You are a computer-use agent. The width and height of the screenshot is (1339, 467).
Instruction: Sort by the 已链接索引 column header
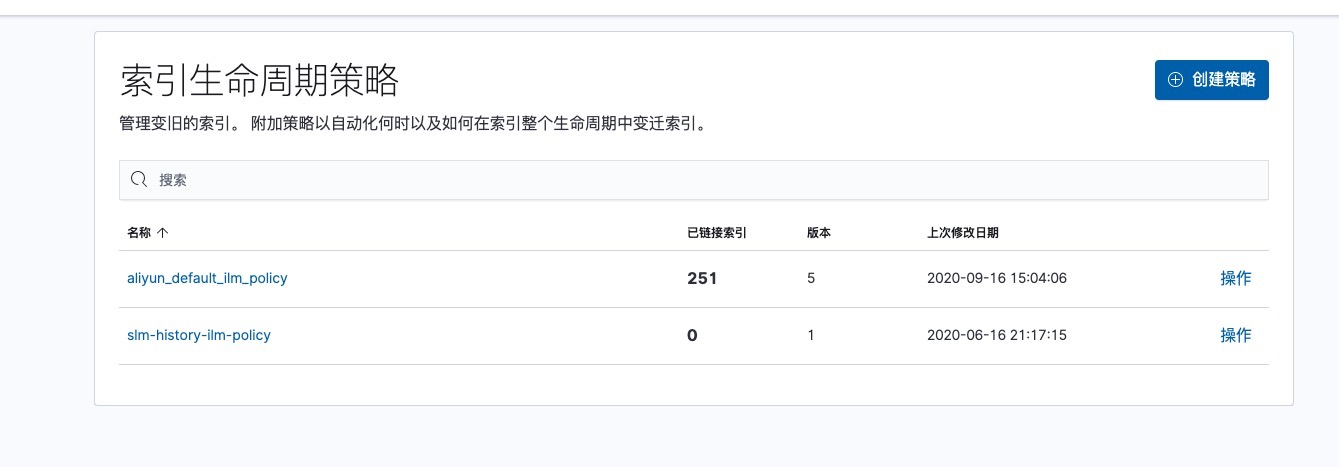pyautogui.click(x=717, y=232)
